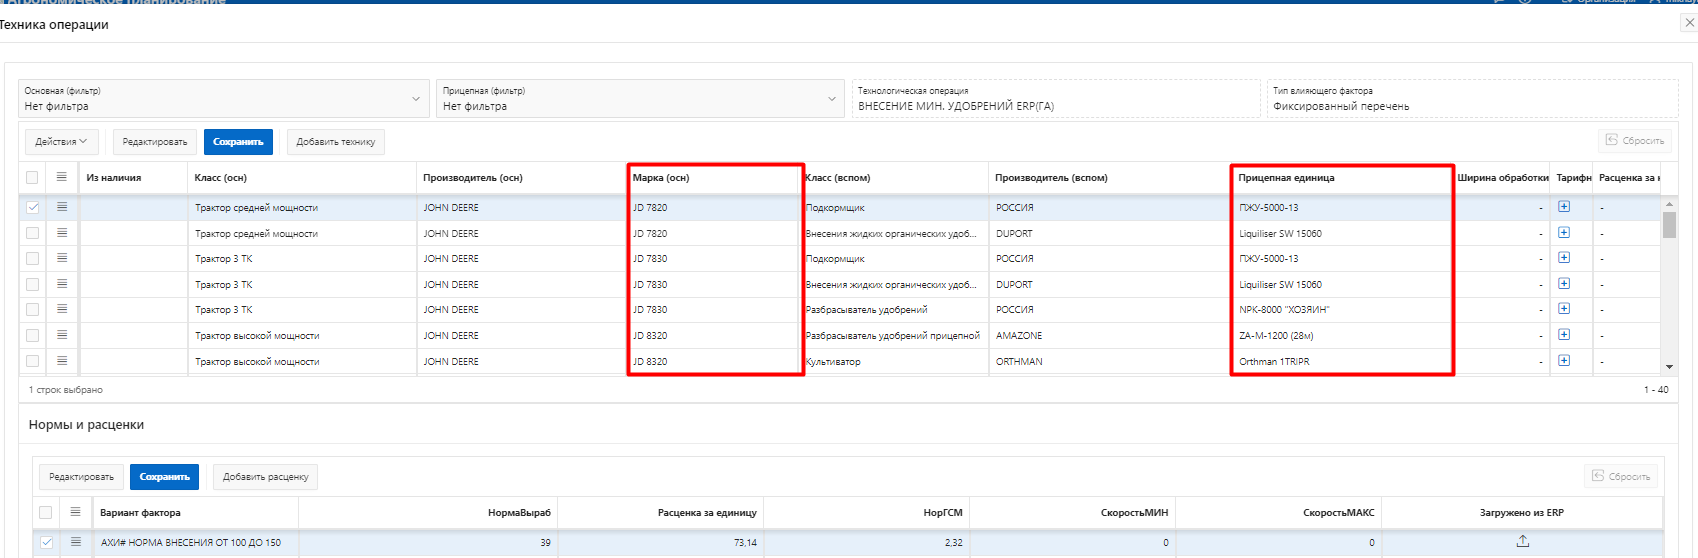Open header menu icon in norms table
Image resolution: width=1698 pixels, height=558 pixels.
pos(75,512)
